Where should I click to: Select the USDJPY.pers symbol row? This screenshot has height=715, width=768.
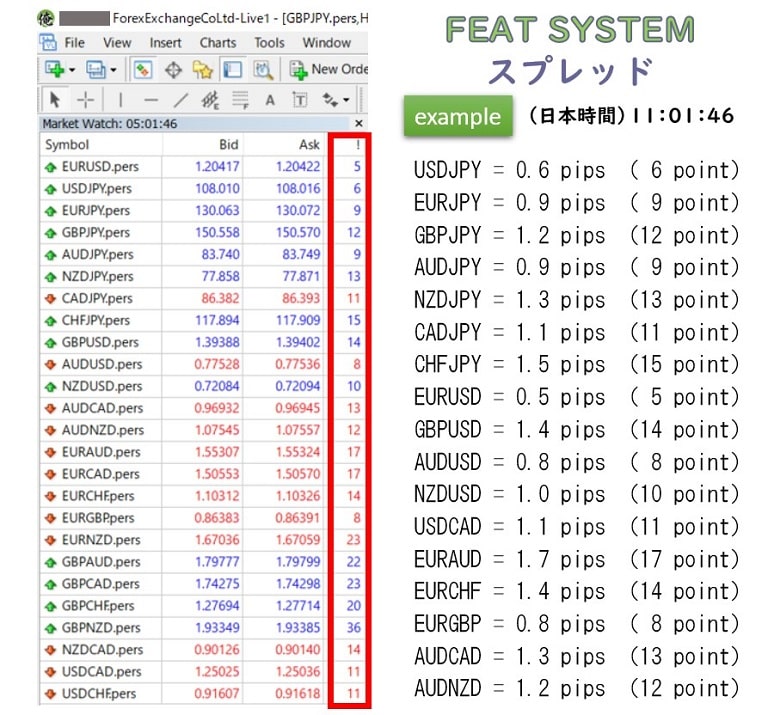click(x=203, y=189)
